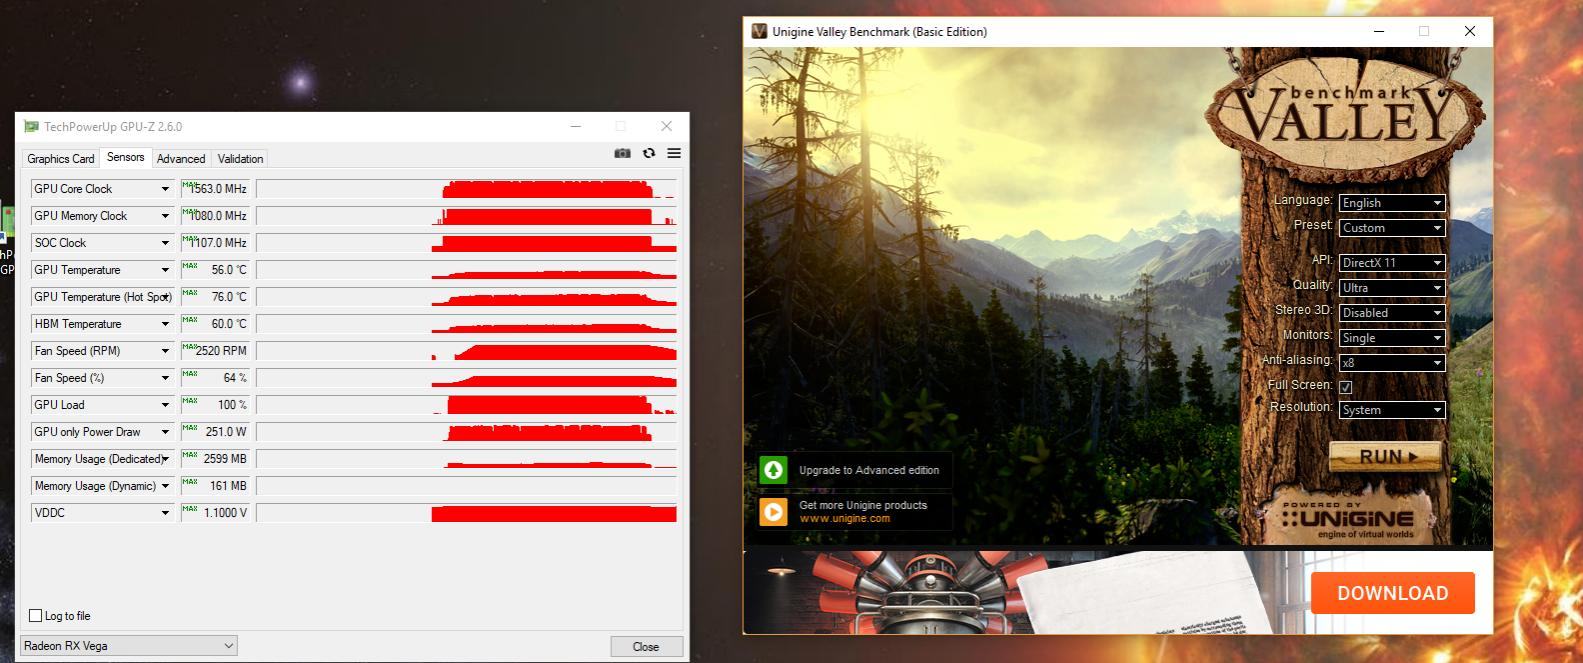
Task: Click the GPU Memory Clock 1080.0 MHz value
Action: 215,216
